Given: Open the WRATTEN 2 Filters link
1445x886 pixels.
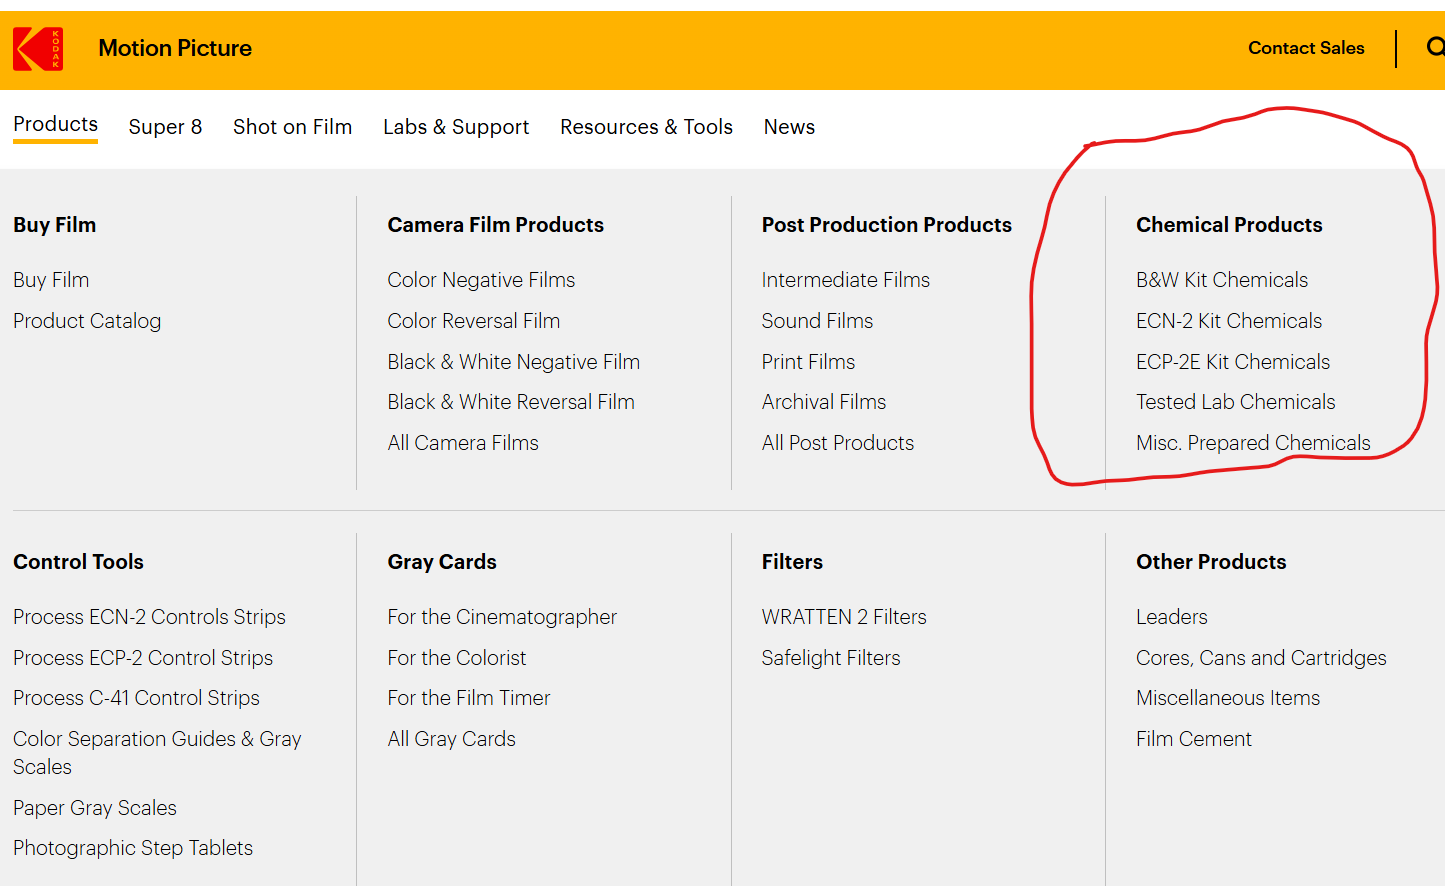Looking at the screenshot, I should [843, 617].
